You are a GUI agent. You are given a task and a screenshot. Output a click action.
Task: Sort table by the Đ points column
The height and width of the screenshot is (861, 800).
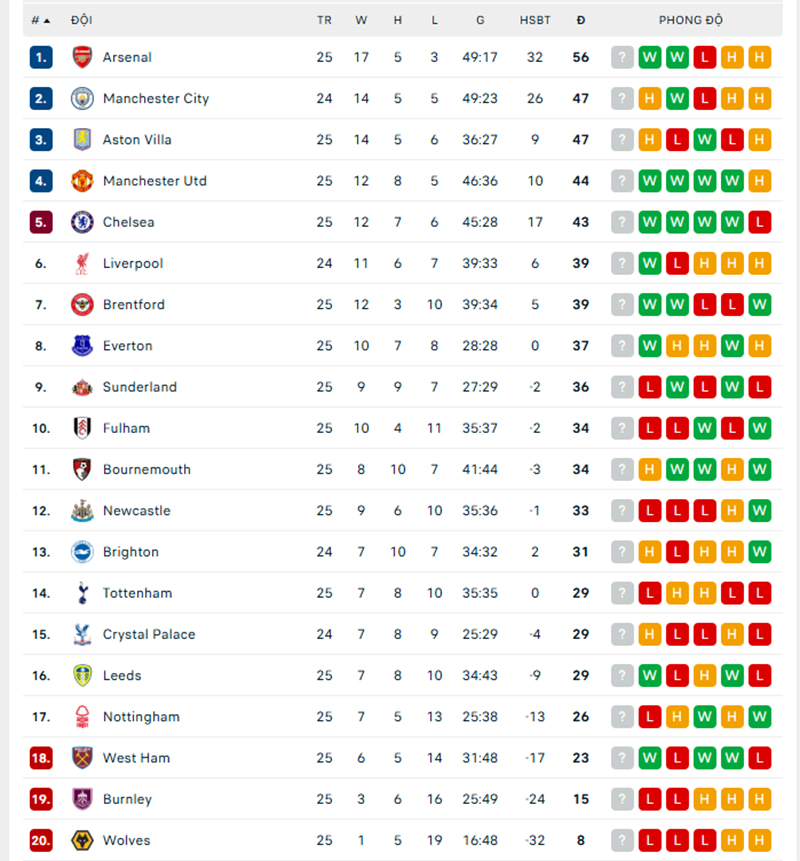pos(581,20)
